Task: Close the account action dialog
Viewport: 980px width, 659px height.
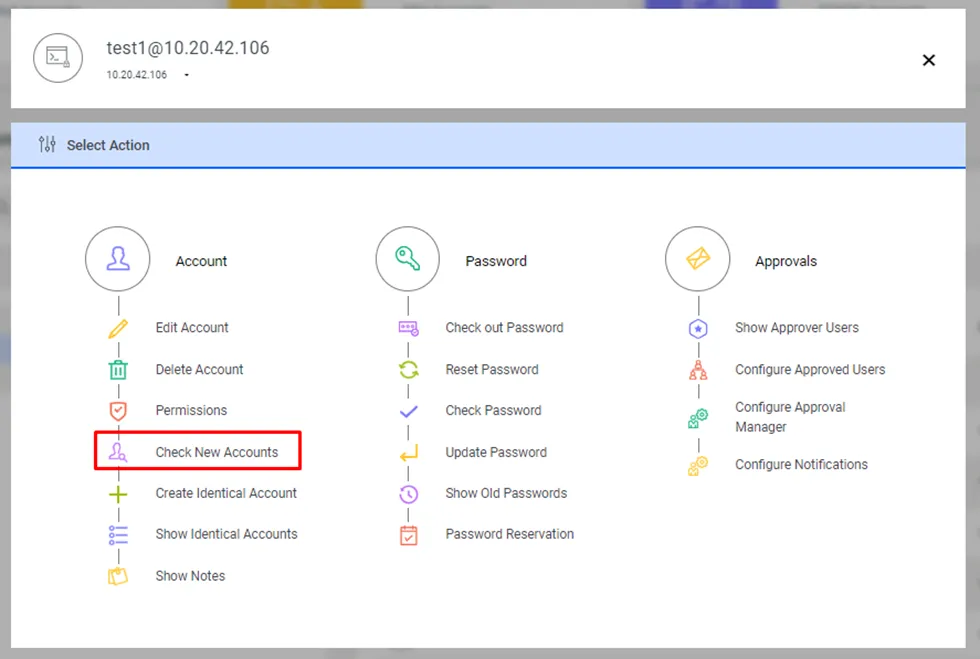Action: 929,60
